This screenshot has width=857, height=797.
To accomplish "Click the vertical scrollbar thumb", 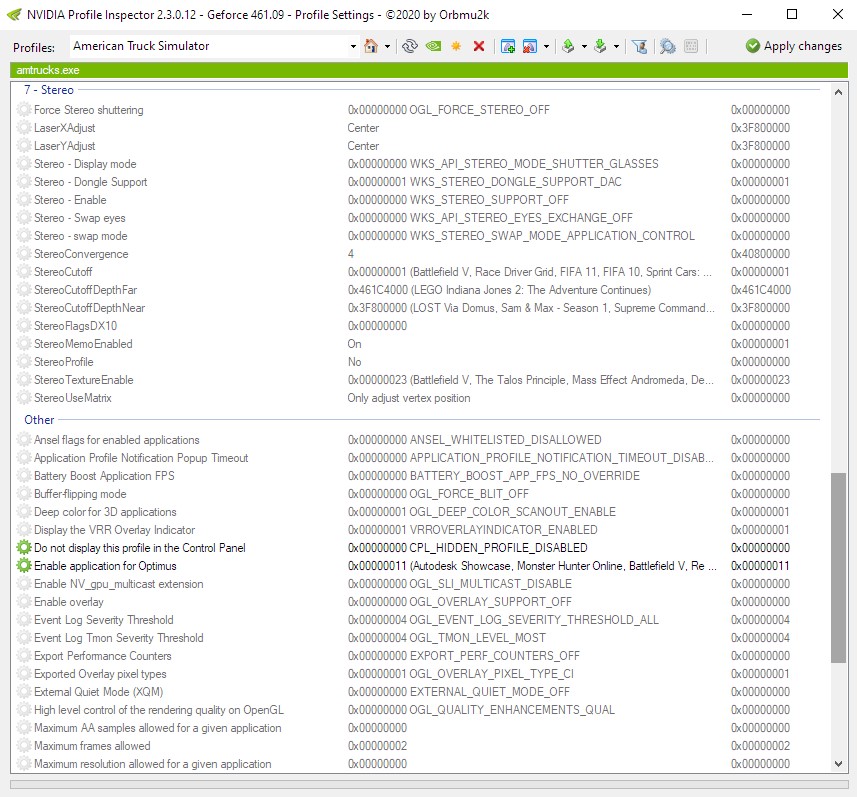I will [838, 568].
